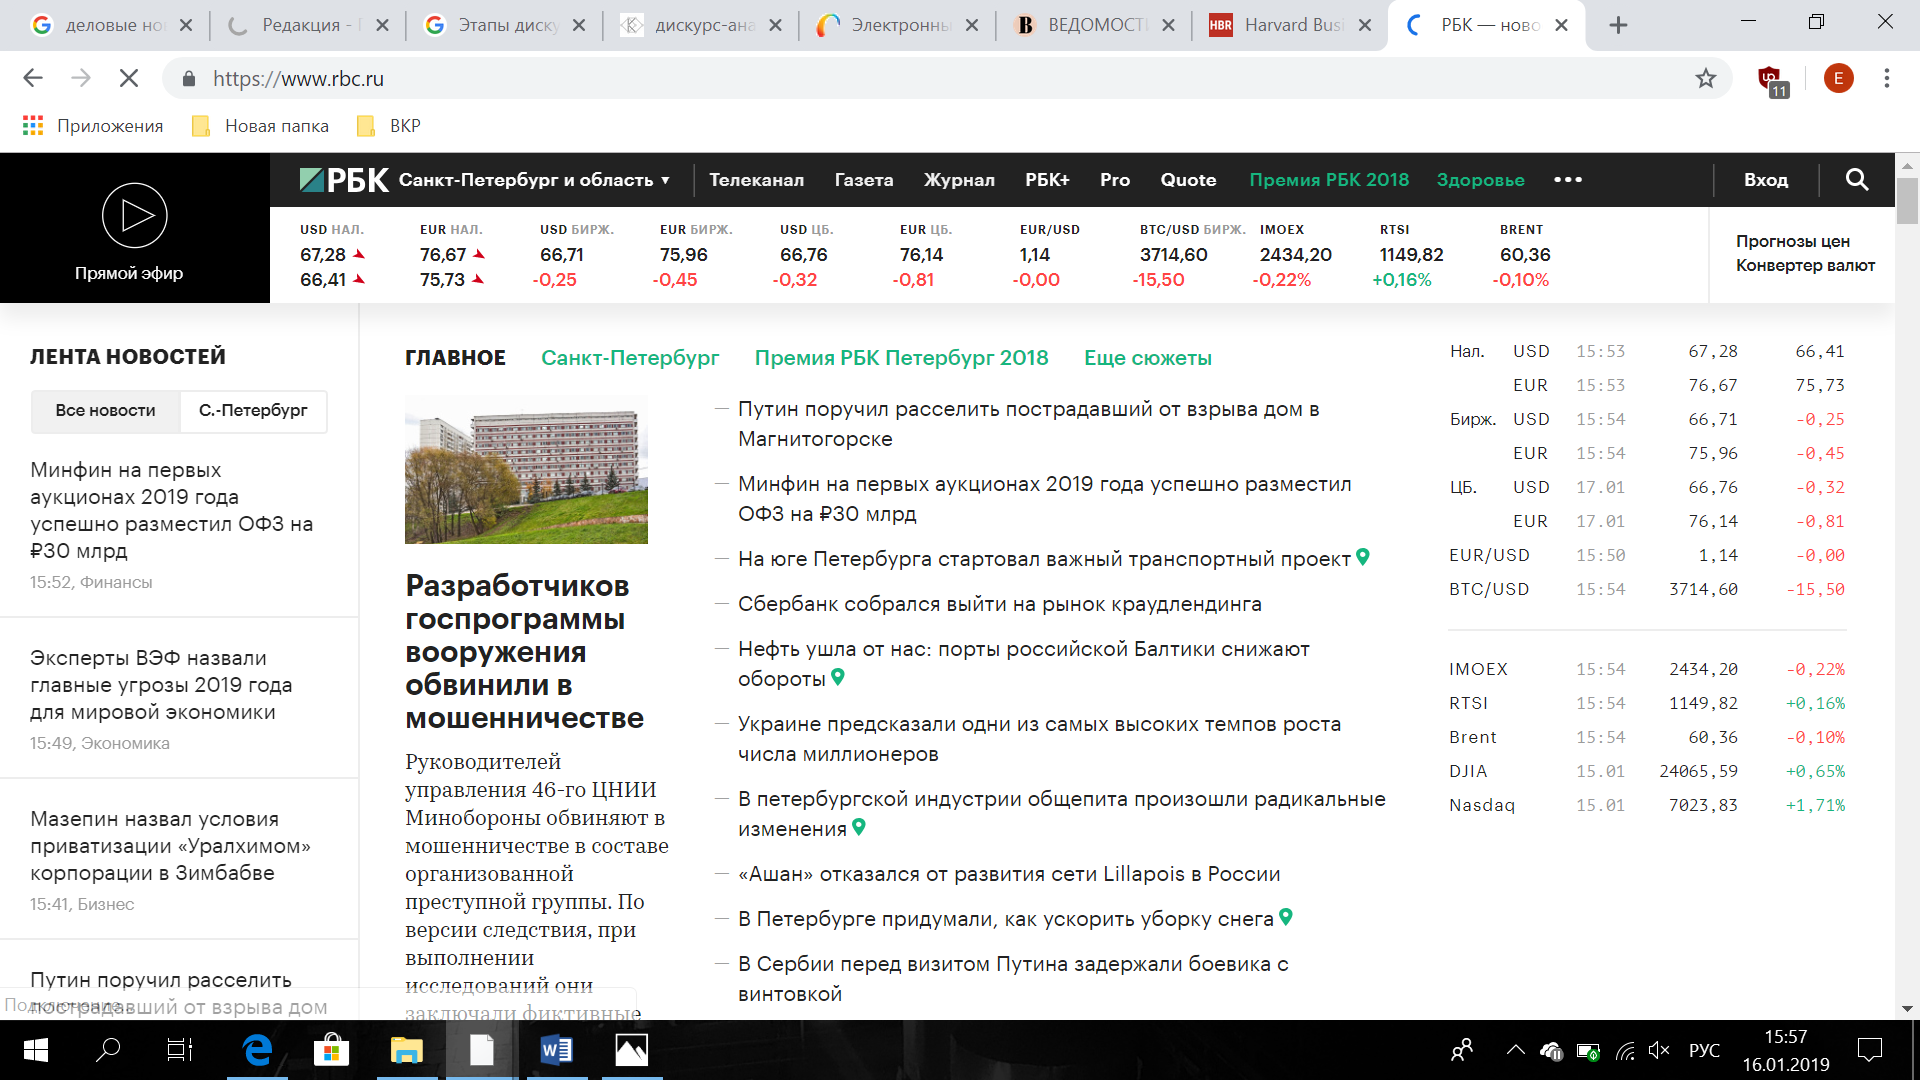This screenshot has height=1080, width=1920.
Task: Read the Сбербанк краудлендинг headline
Action: coord(1000,604)
